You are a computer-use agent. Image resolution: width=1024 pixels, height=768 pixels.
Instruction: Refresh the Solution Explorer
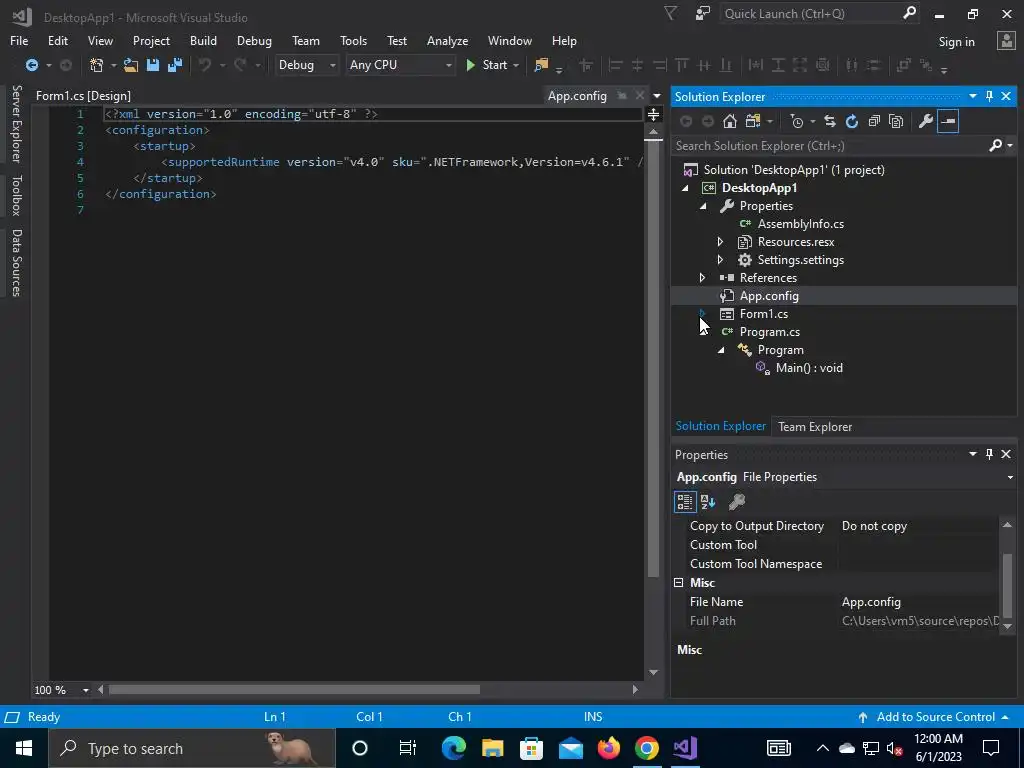coord(852,121)
